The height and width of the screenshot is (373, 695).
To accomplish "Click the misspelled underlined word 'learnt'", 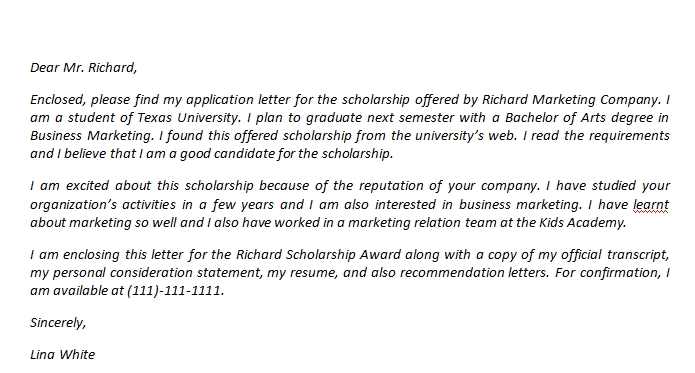I will pos(651,205).
